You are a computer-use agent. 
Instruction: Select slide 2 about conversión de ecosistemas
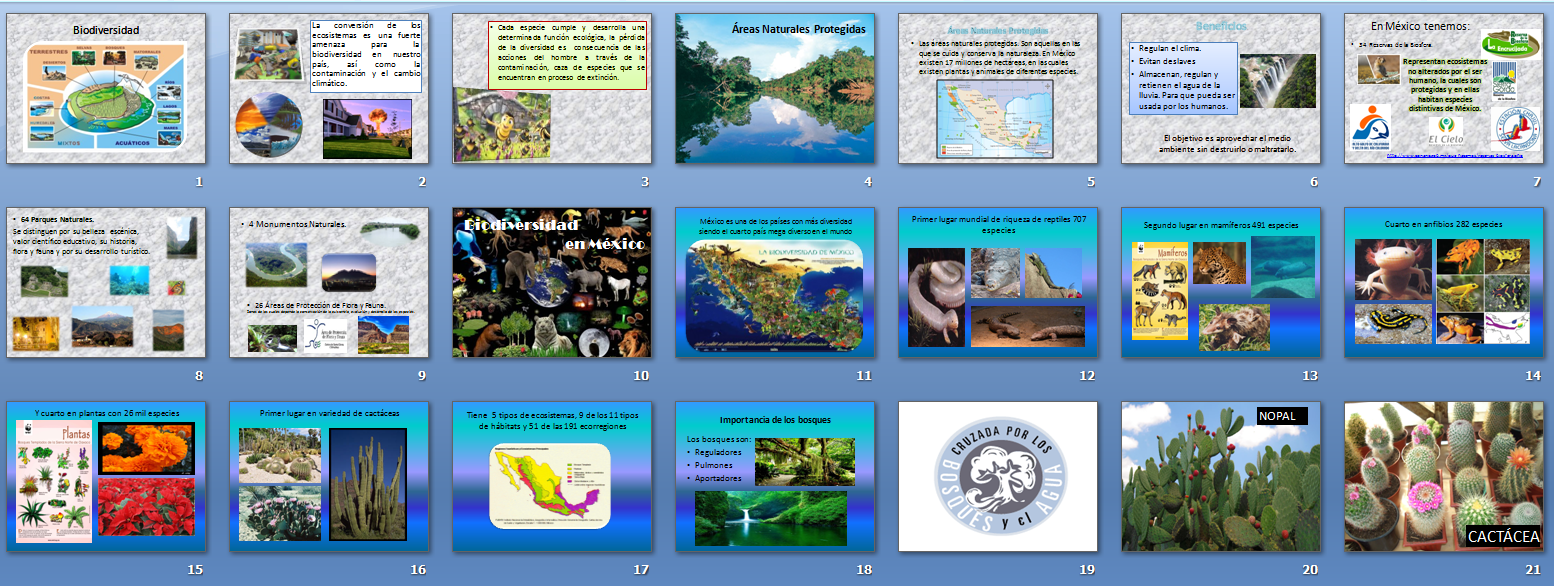tap(329, 88)
